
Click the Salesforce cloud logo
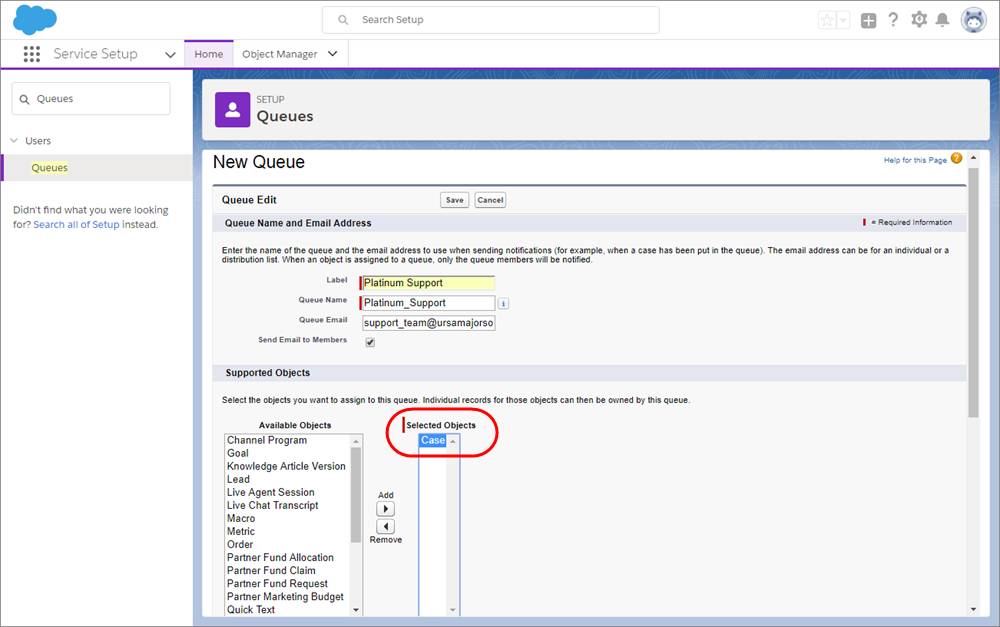[35, 19]
